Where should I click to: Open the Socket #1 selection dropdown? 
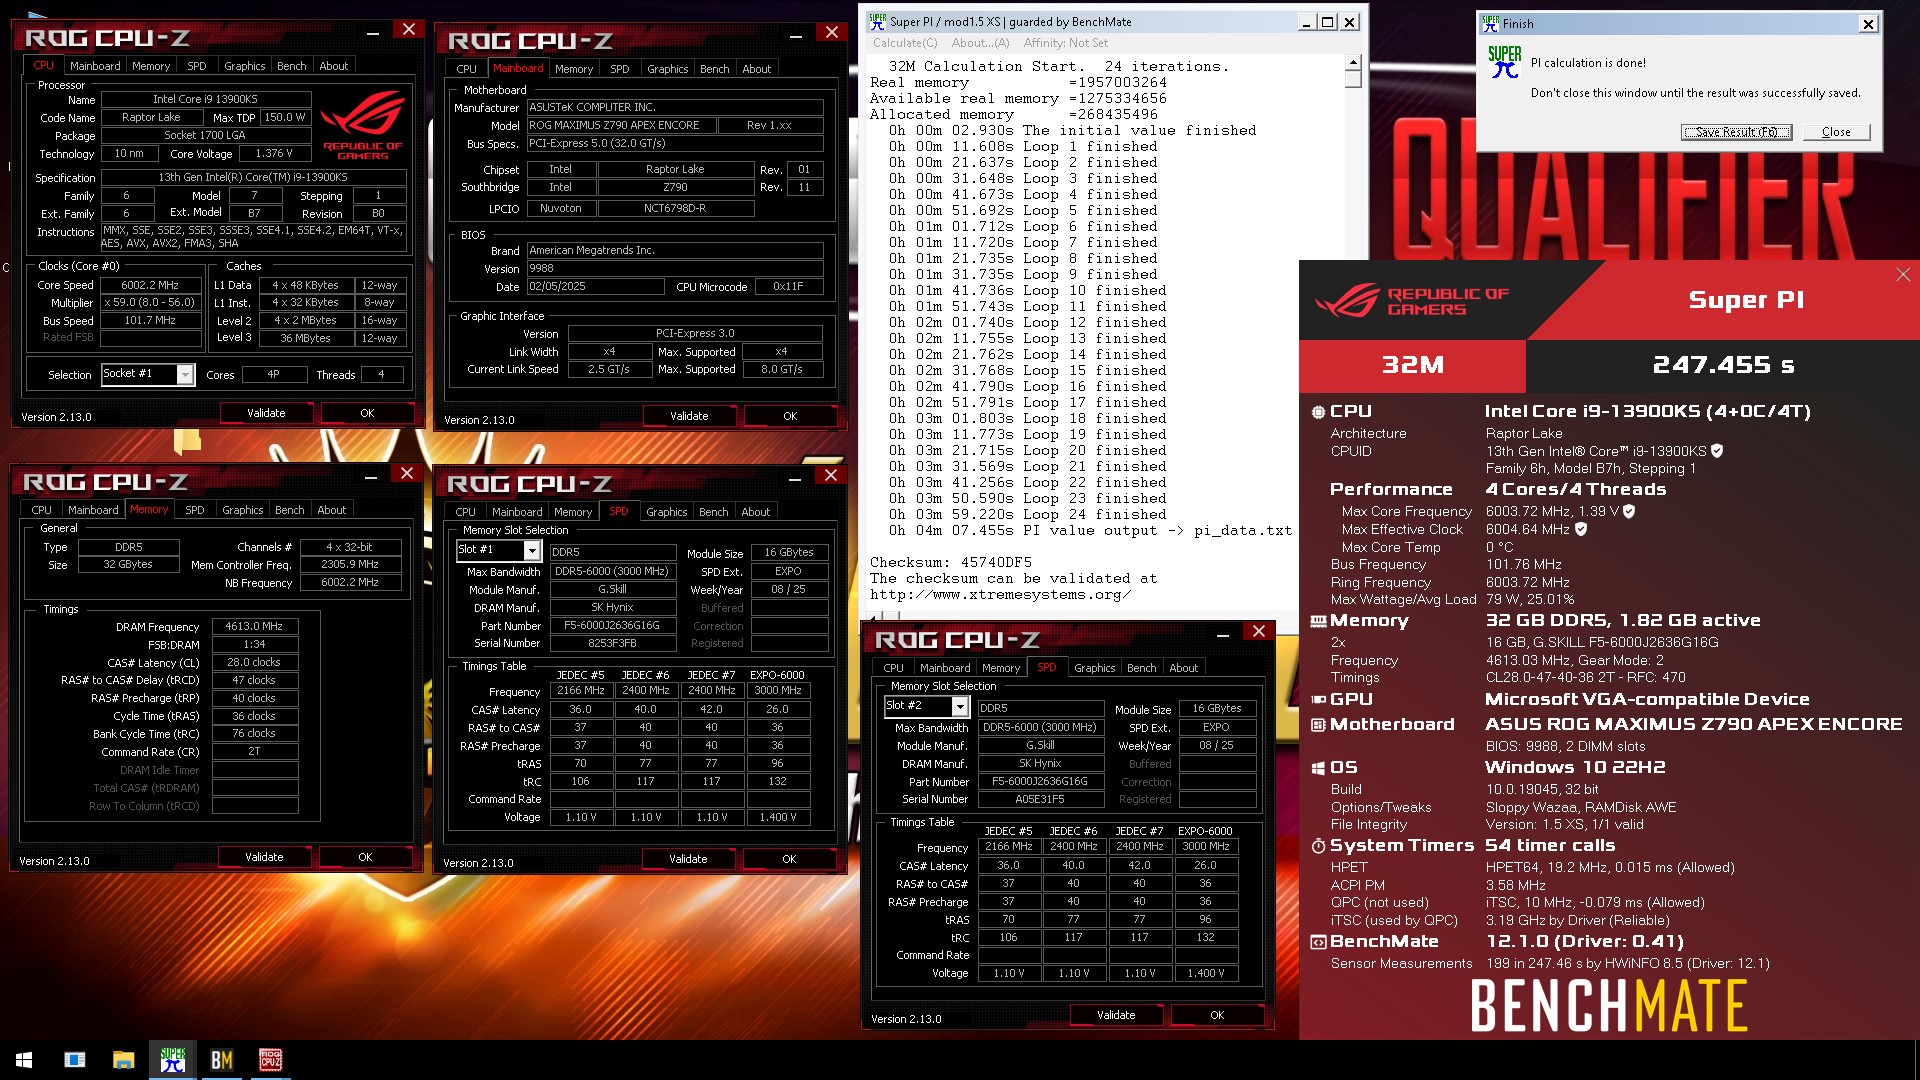pyautogui.click(x=185, y=374)
